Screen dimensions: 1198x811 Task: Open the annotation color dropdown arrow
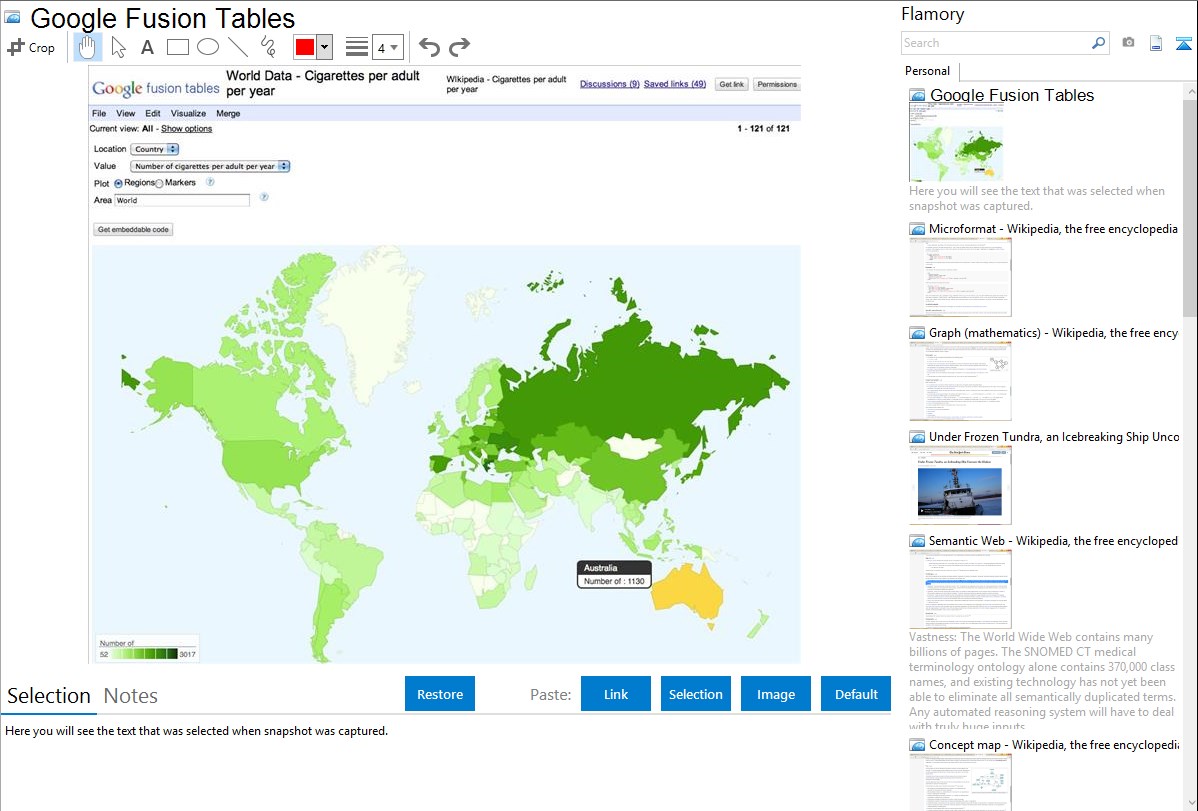pyautogui.click(x=324, y=47)
